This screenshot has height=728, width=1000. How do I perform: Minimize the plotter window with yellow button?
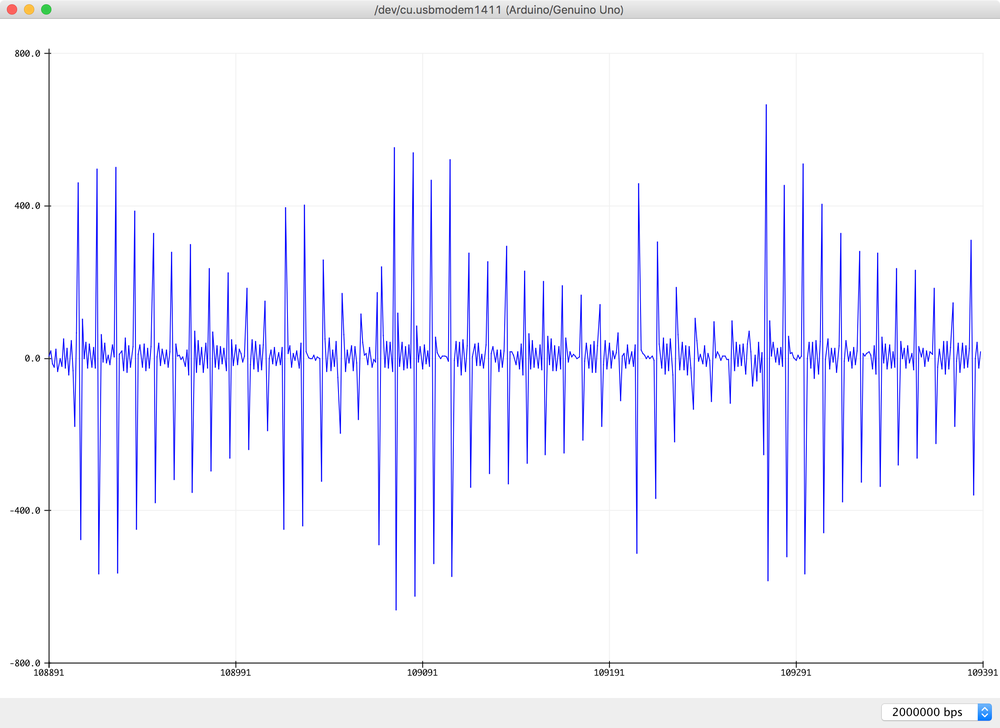(29, 9)
